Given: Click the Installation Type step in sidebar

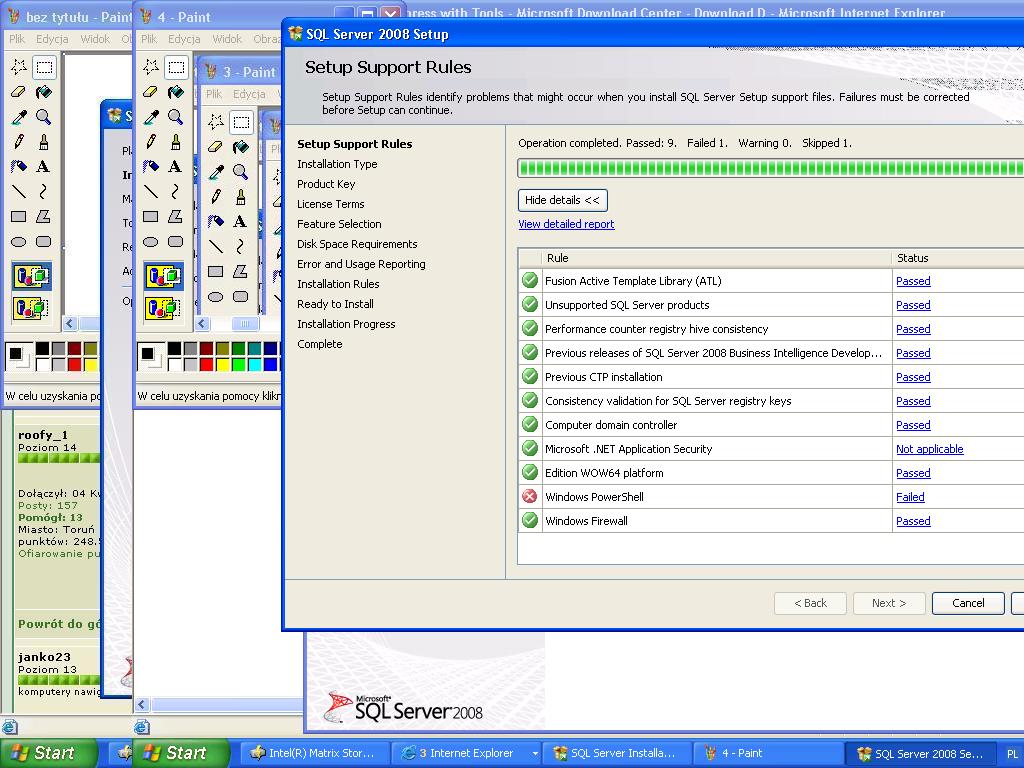Looking at the screenshot, I should (x=337, y=164).
